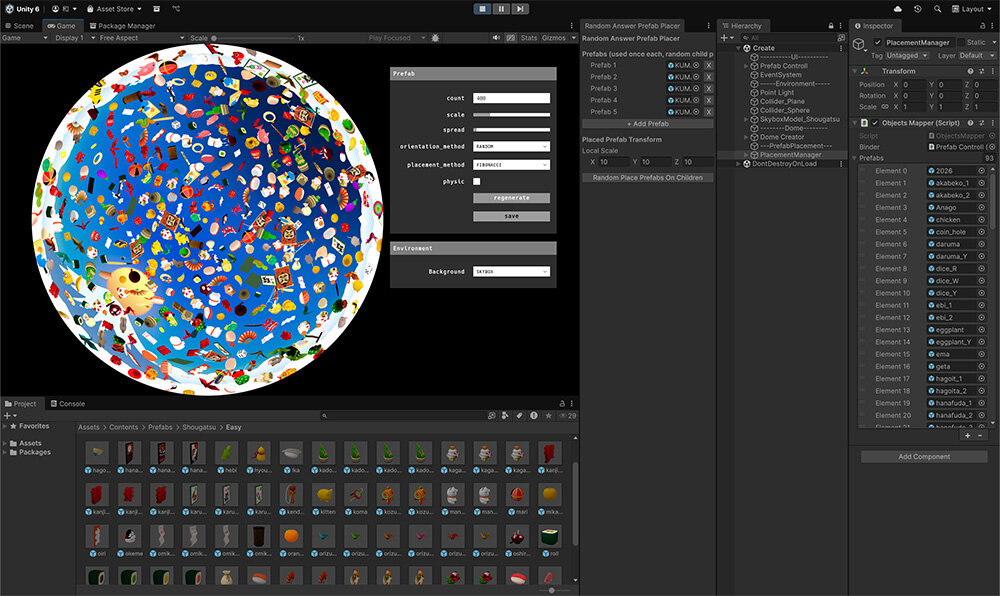Click the bug icon in Game toolbar
Image resolution: width=1000 pixels, height=596 pixels.
pos(435,38)
